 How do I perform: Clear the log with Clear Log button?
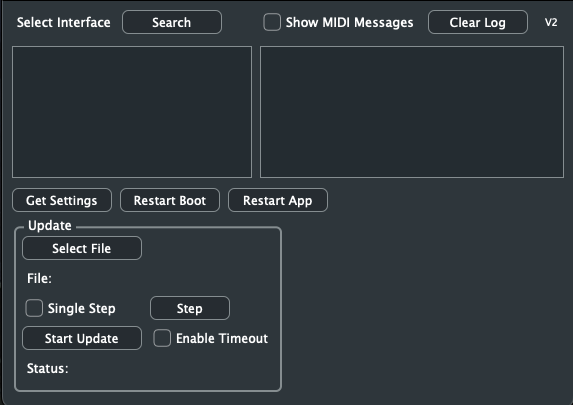478,22
